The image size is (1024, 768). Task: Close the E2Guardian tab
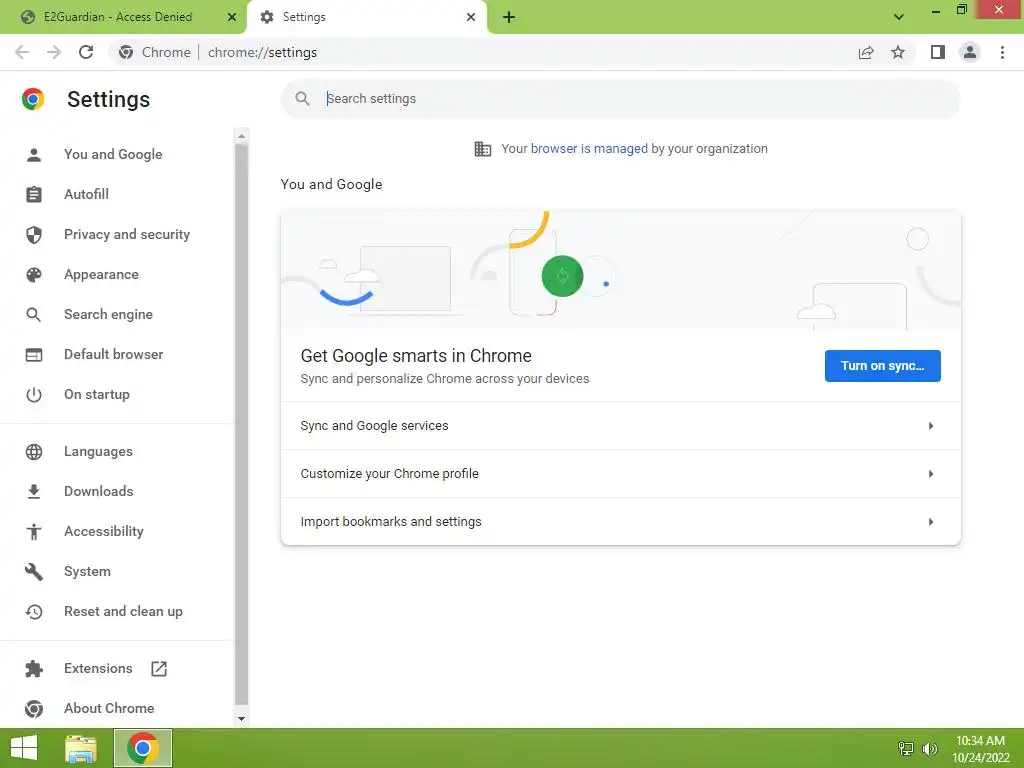coord(232,17)
